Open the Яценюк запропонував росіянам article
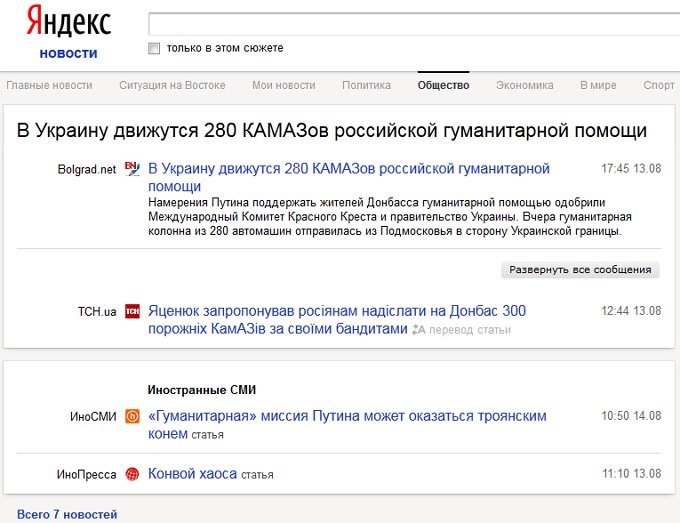The image size is (680, 523). point(337,320)
